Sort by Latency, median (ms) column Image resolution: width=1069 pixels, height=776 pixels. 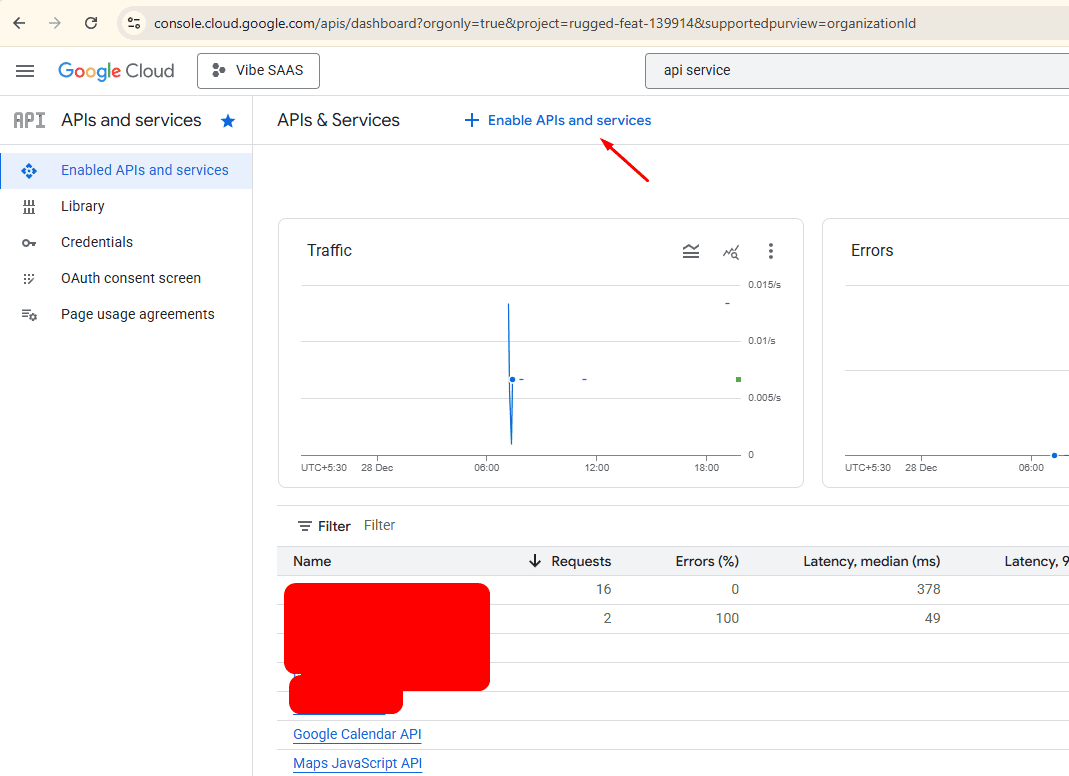[871, 561]
